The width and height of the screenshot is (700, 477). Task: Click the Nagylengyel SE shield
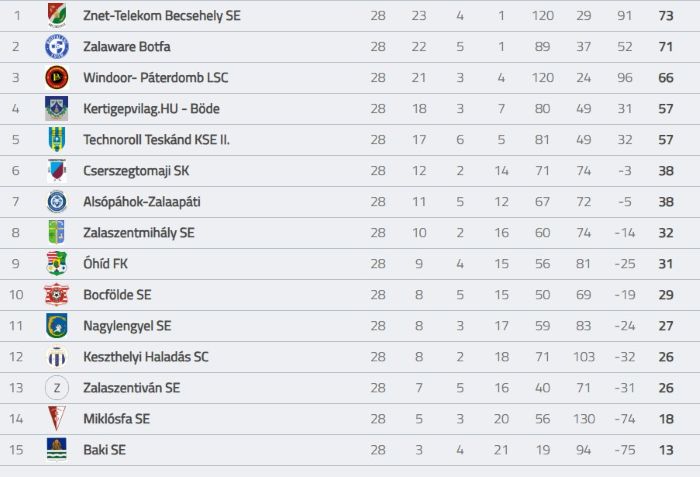point(57,326)
